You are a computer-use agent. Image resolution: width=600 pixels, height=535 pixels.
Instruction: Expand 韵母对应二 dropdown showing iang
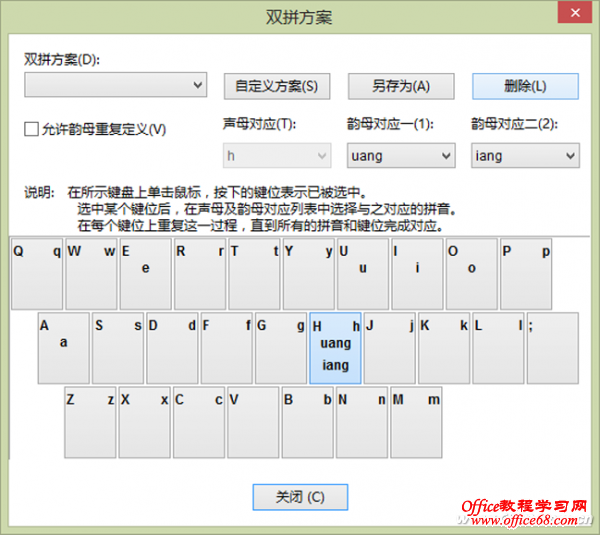click(525, 156)
